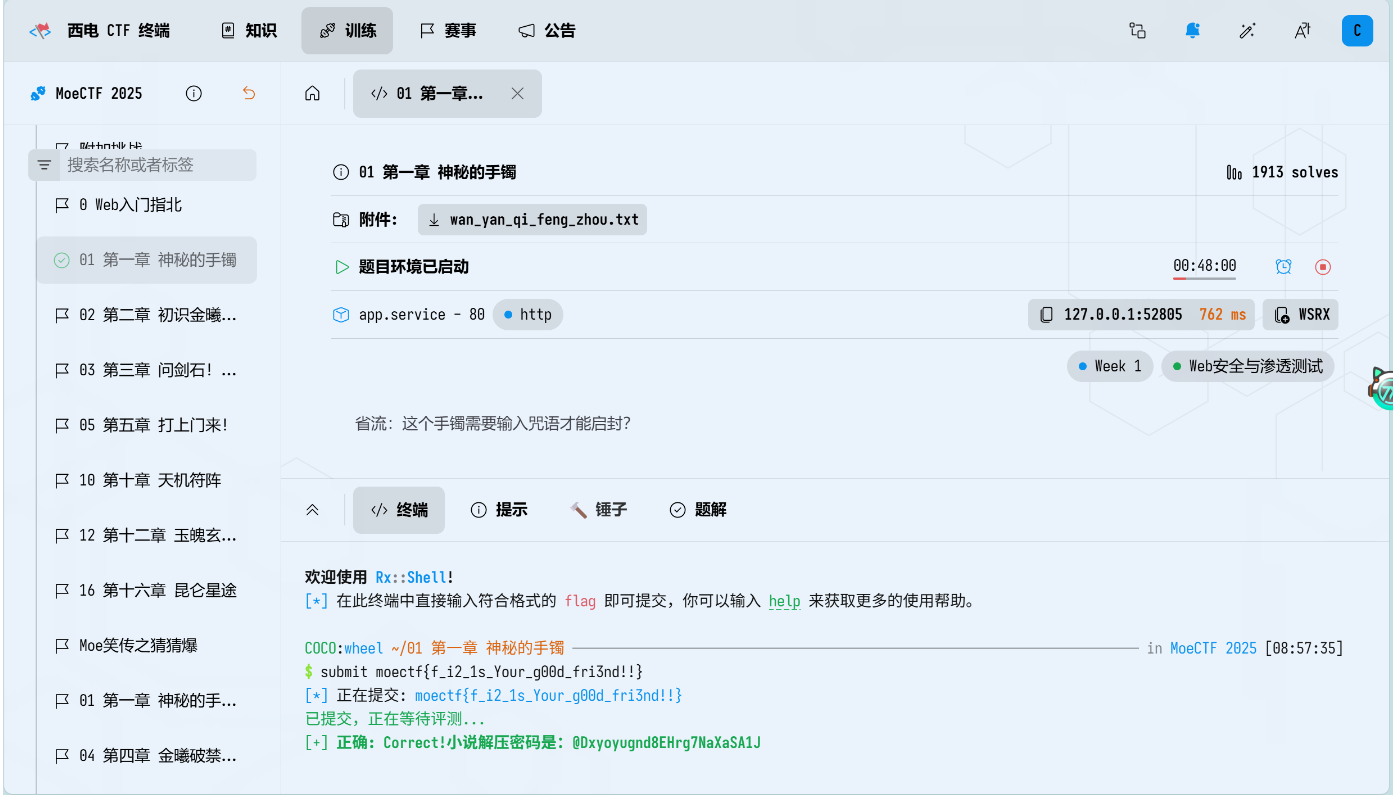
Task: Switch to the 提示 tab
Action: (x=499, y=509)
